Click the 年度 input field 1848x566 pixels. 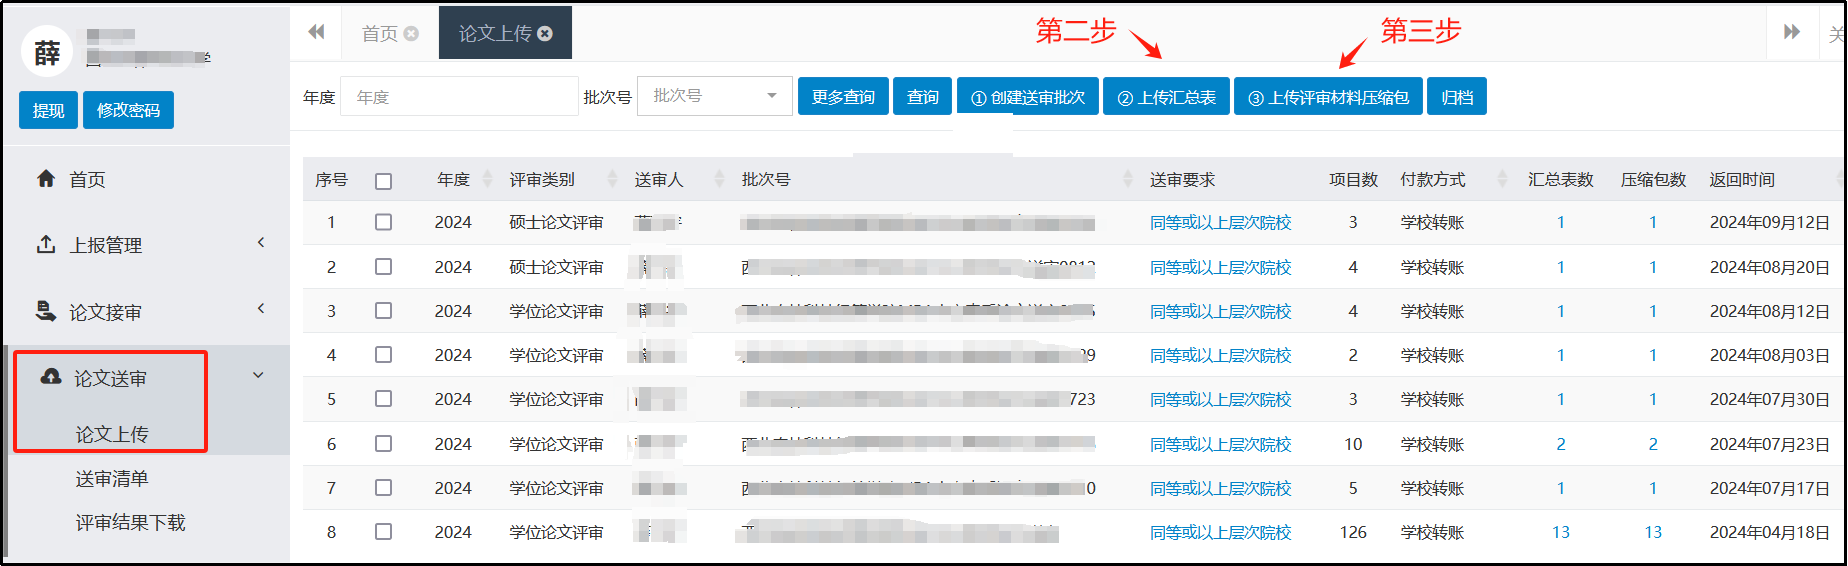(459, 96)
